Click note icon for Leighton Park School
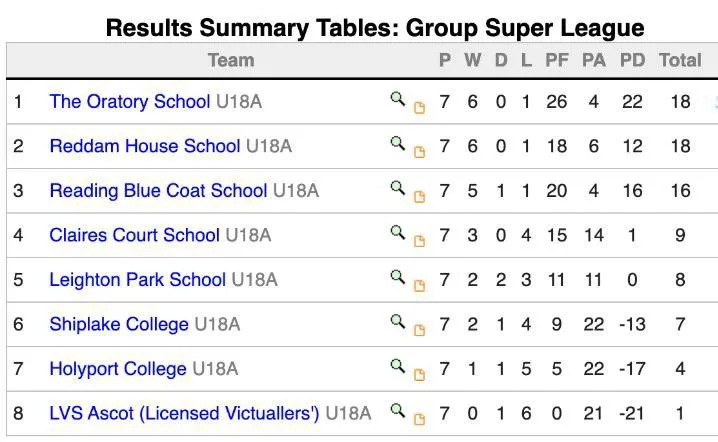 (x=419, y=286)
